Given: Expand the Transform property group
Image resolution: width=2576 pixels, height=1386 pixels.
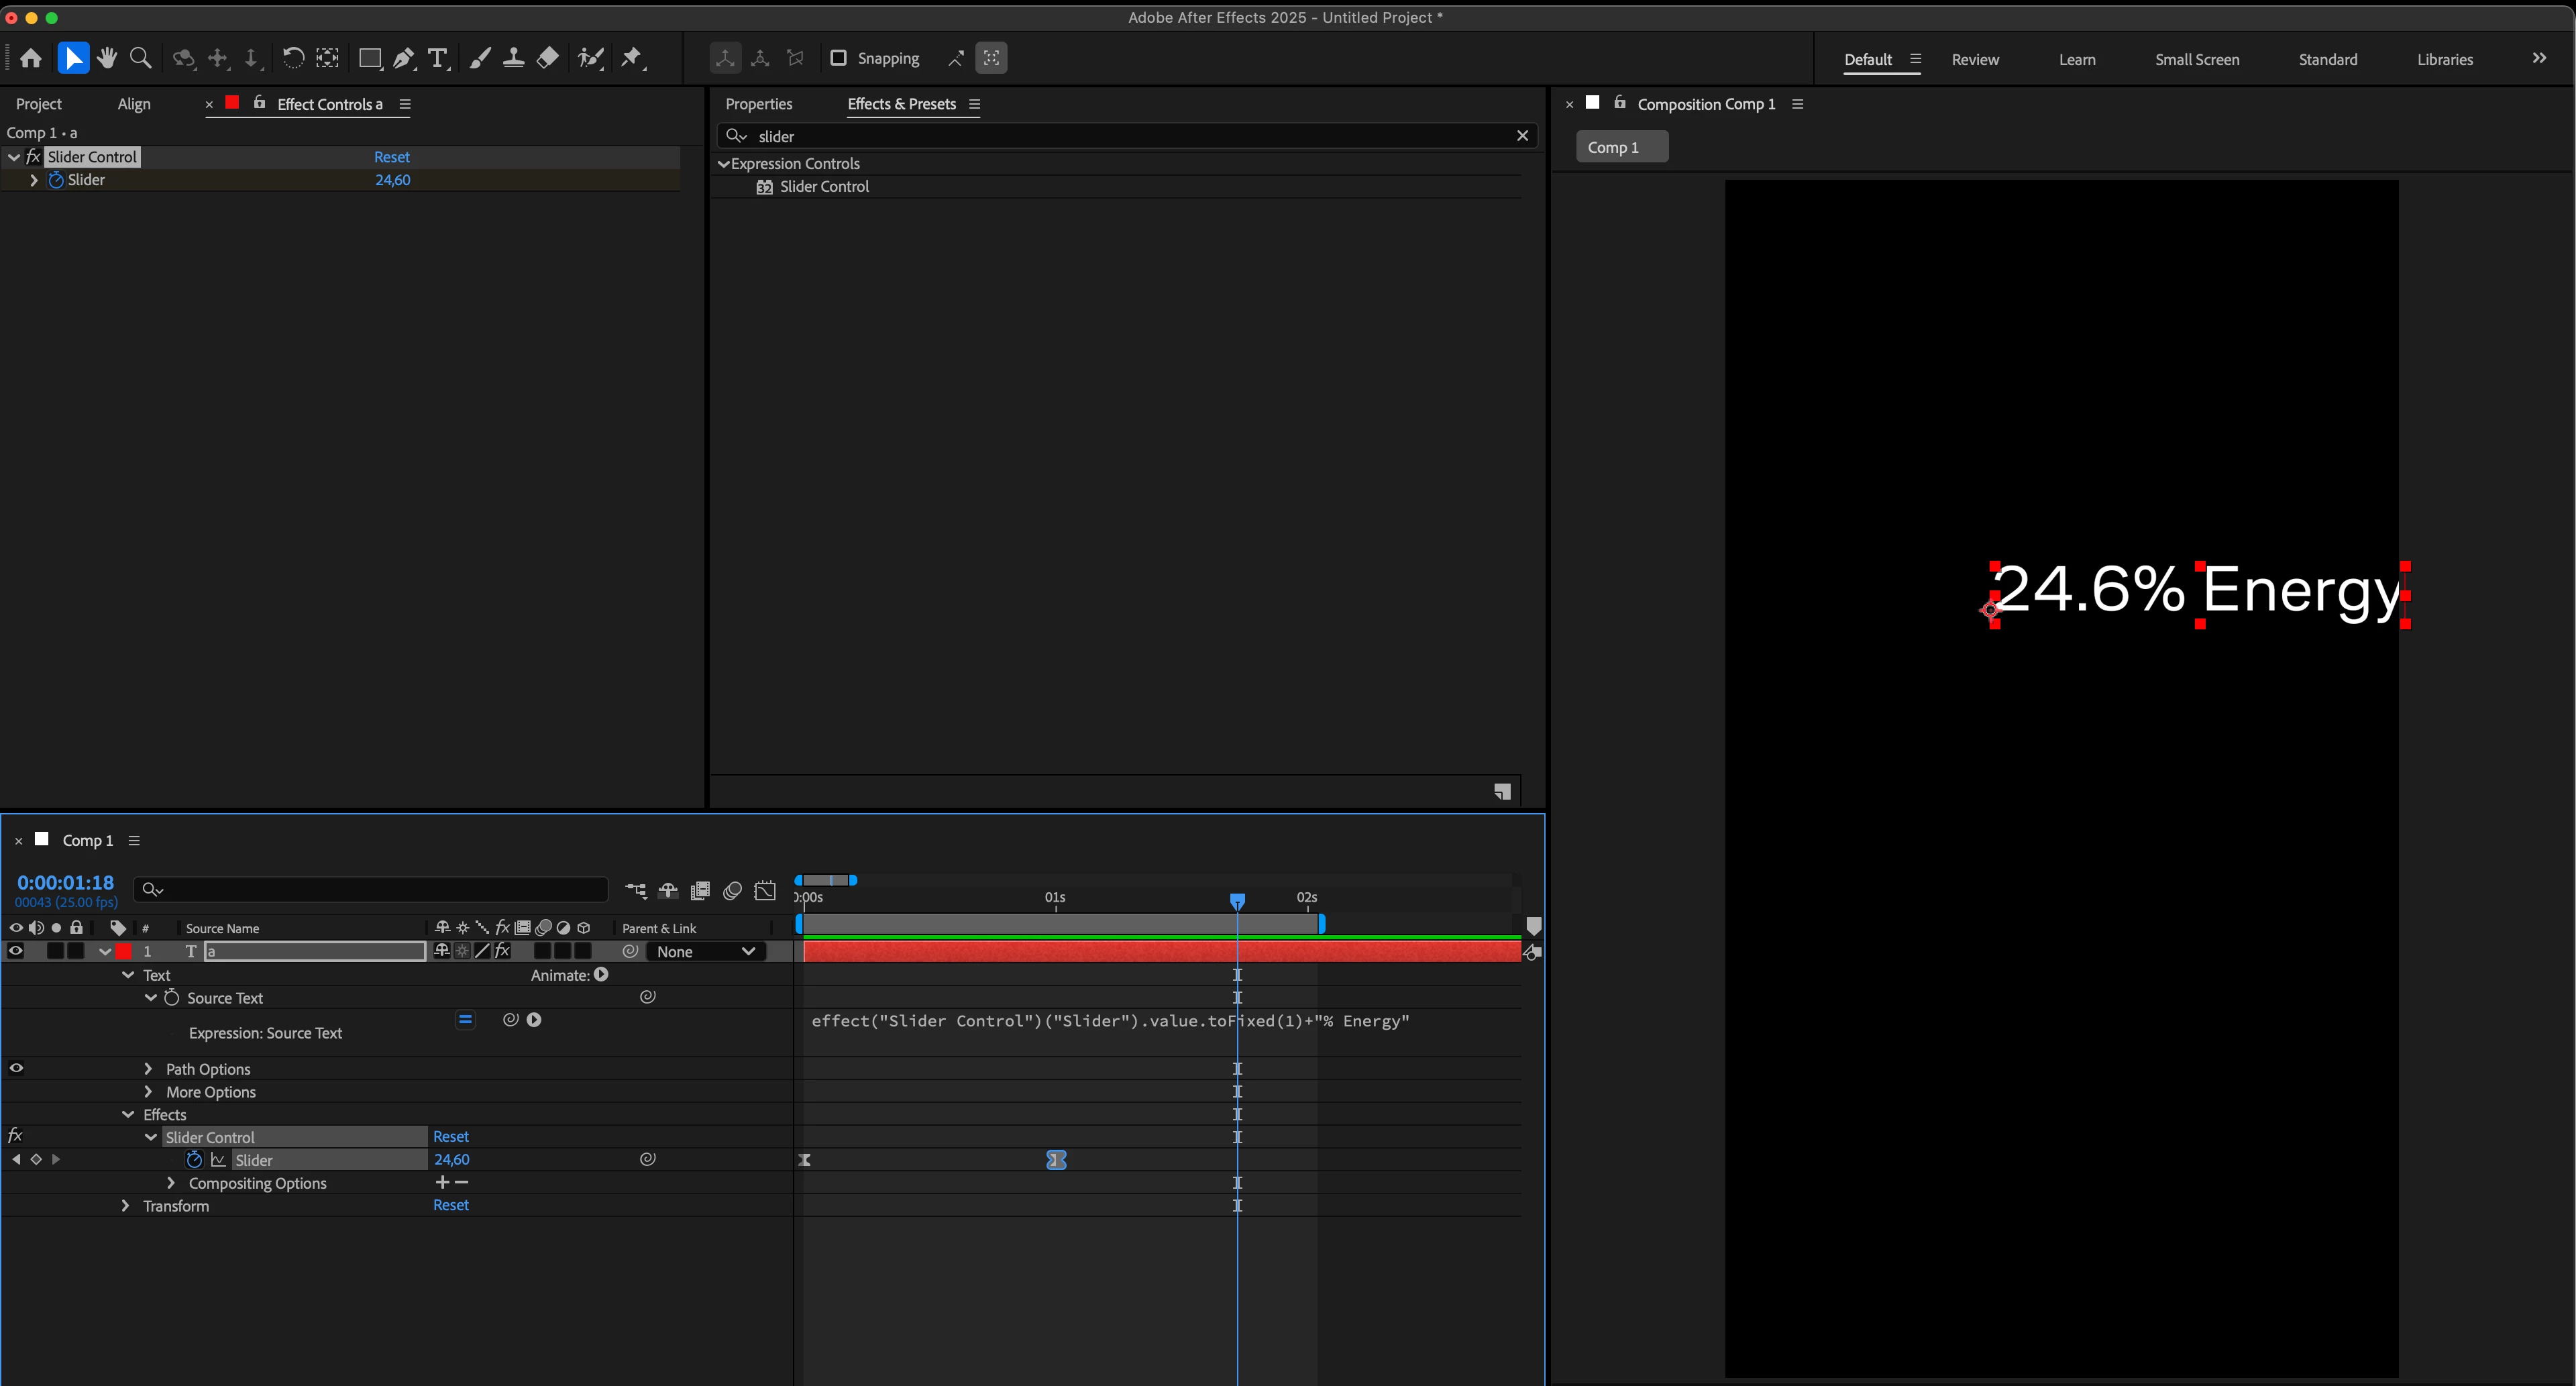Looking at the screenshot, I should (125, 1206).
